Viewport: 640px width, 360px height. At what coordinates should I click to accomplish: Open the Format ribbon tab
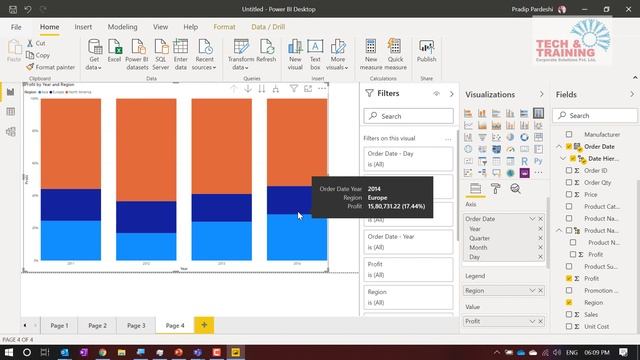pyautogui.click(x=224, y=27)
